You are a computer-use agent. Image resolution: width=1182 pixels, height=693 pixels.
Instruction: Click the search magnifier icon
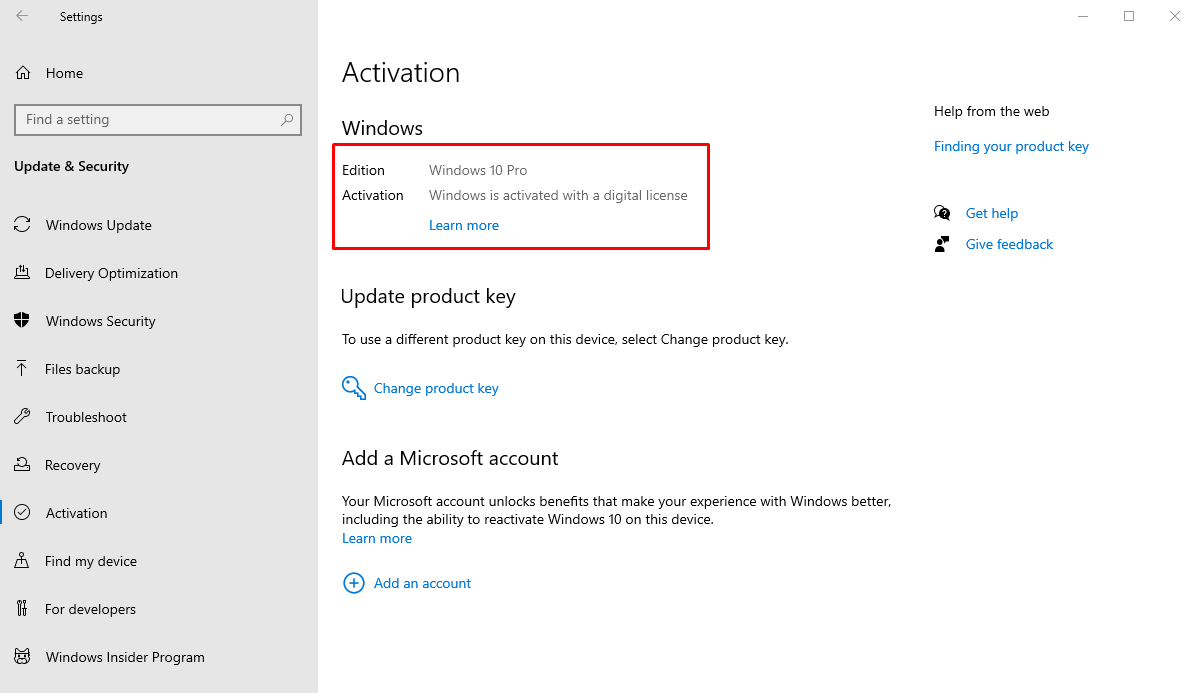(287, 120)
